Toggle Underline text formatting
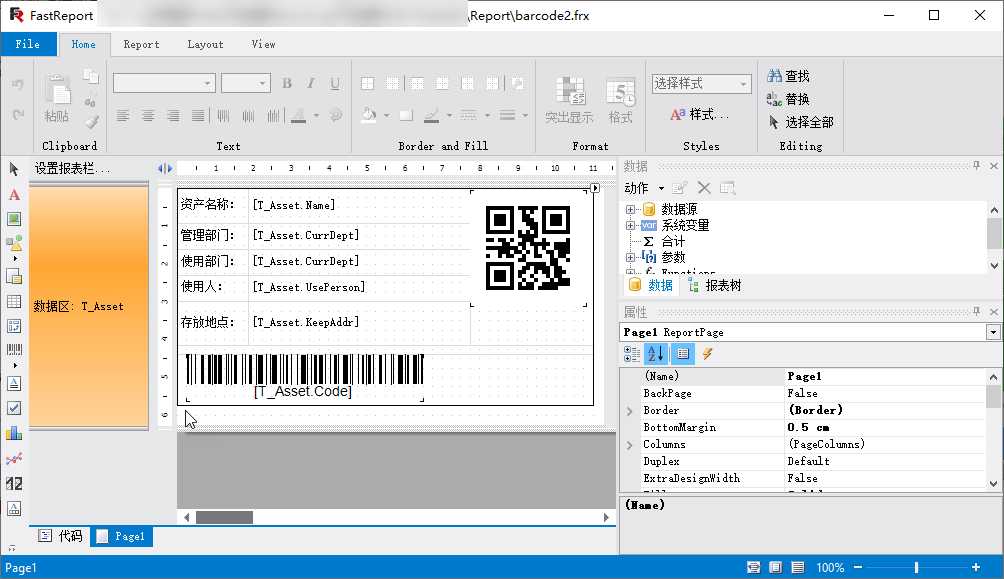 [334, 83]
